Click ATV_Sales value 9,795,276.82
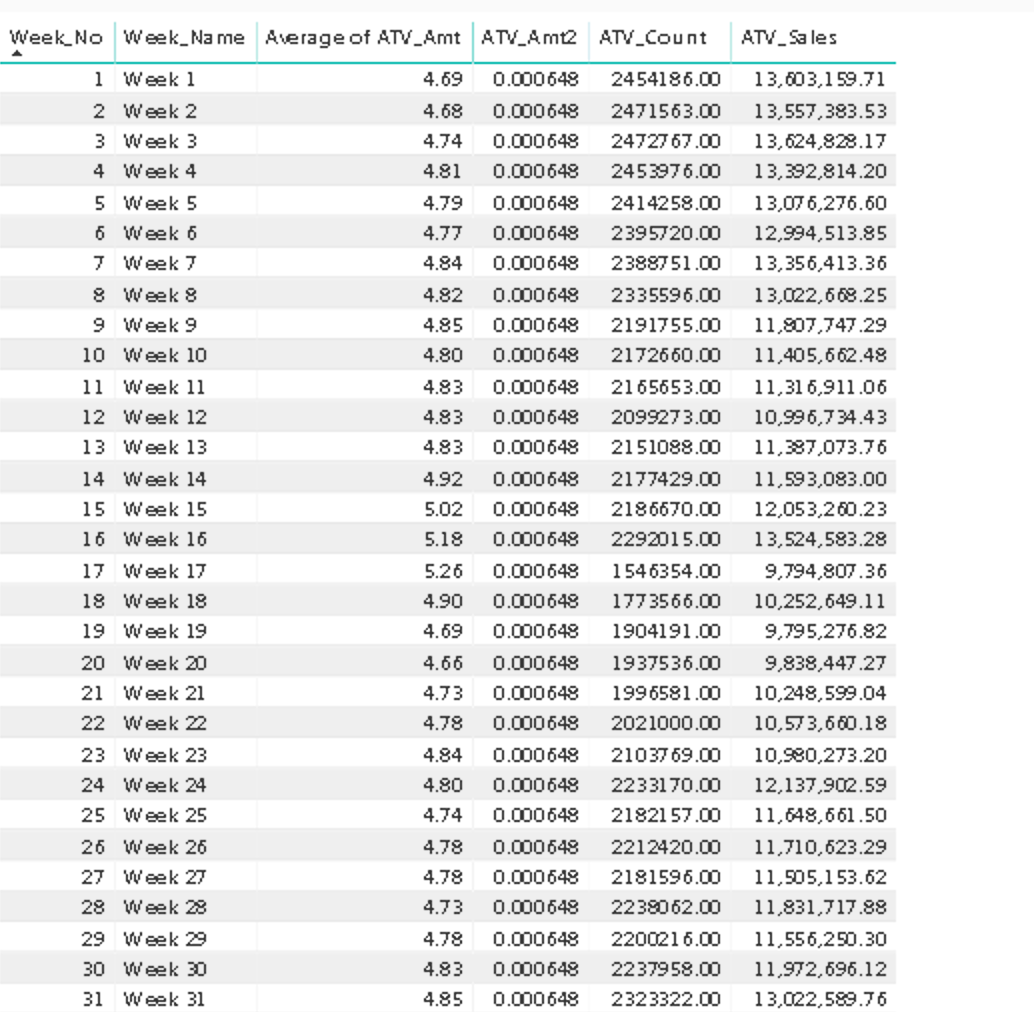The height and width of the screenshot is (1012, 1034). pos(825,632)
